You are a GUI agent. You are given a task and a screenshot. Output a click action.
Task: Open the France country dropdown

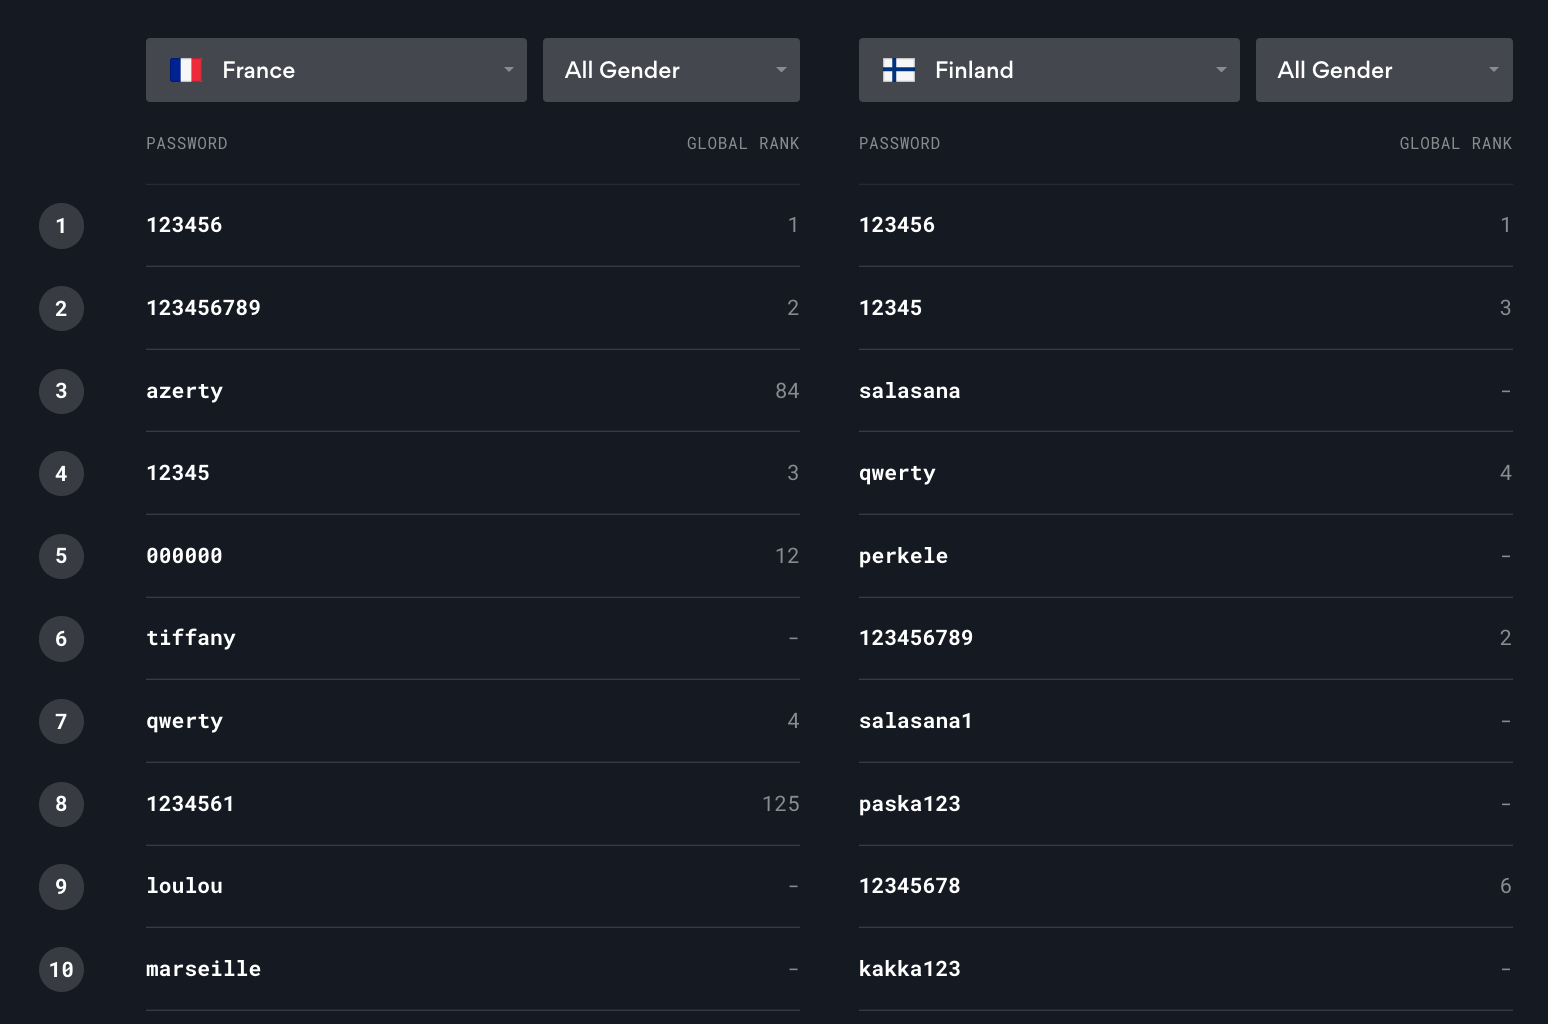336,70
